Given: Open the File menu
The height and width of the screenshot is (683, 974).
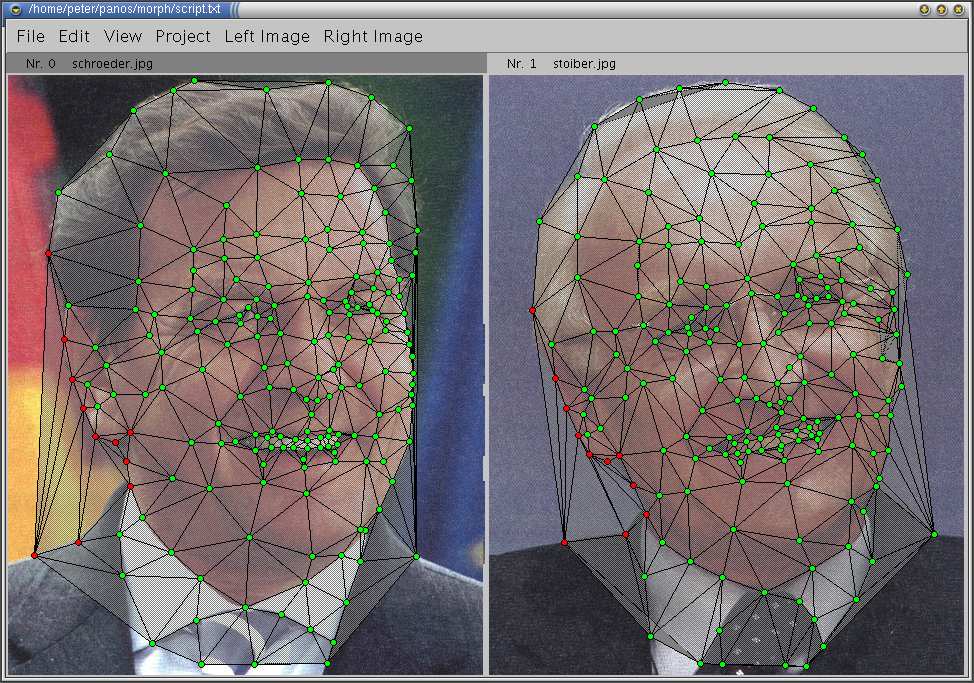Looking at the screenshot, I should (30, 37).
